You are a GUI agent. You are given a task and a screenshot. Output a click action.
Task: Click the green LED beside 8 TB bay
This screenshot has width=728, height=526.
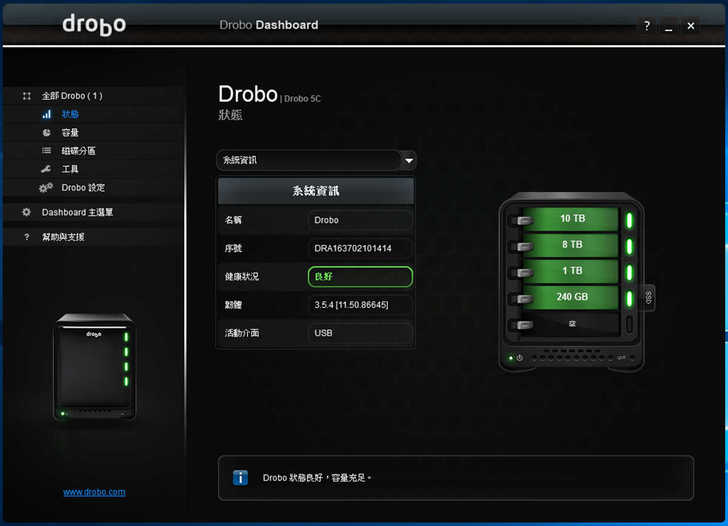[630, 246]
